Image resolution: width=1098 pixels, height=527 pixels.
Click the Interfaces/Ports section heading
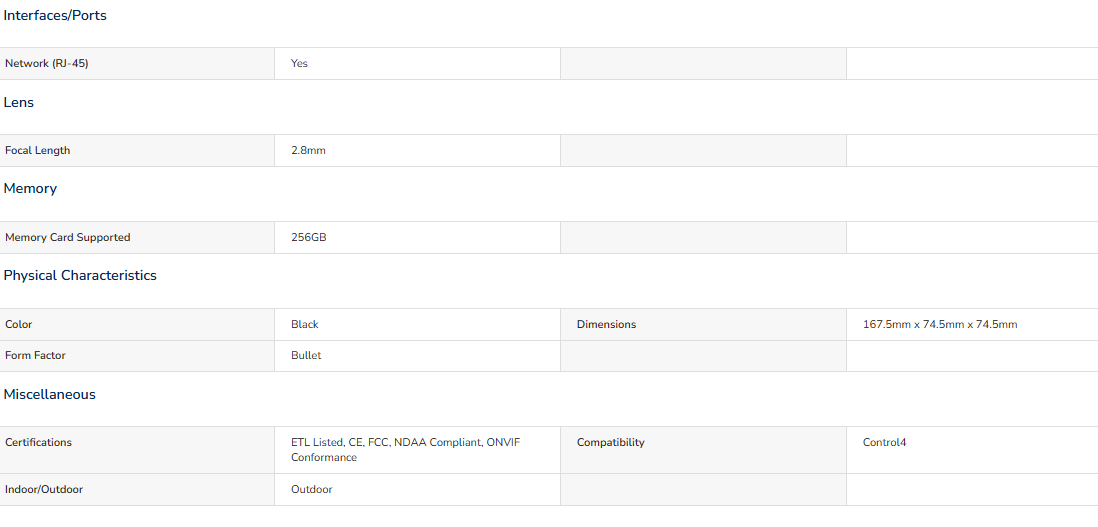[55, 15]
